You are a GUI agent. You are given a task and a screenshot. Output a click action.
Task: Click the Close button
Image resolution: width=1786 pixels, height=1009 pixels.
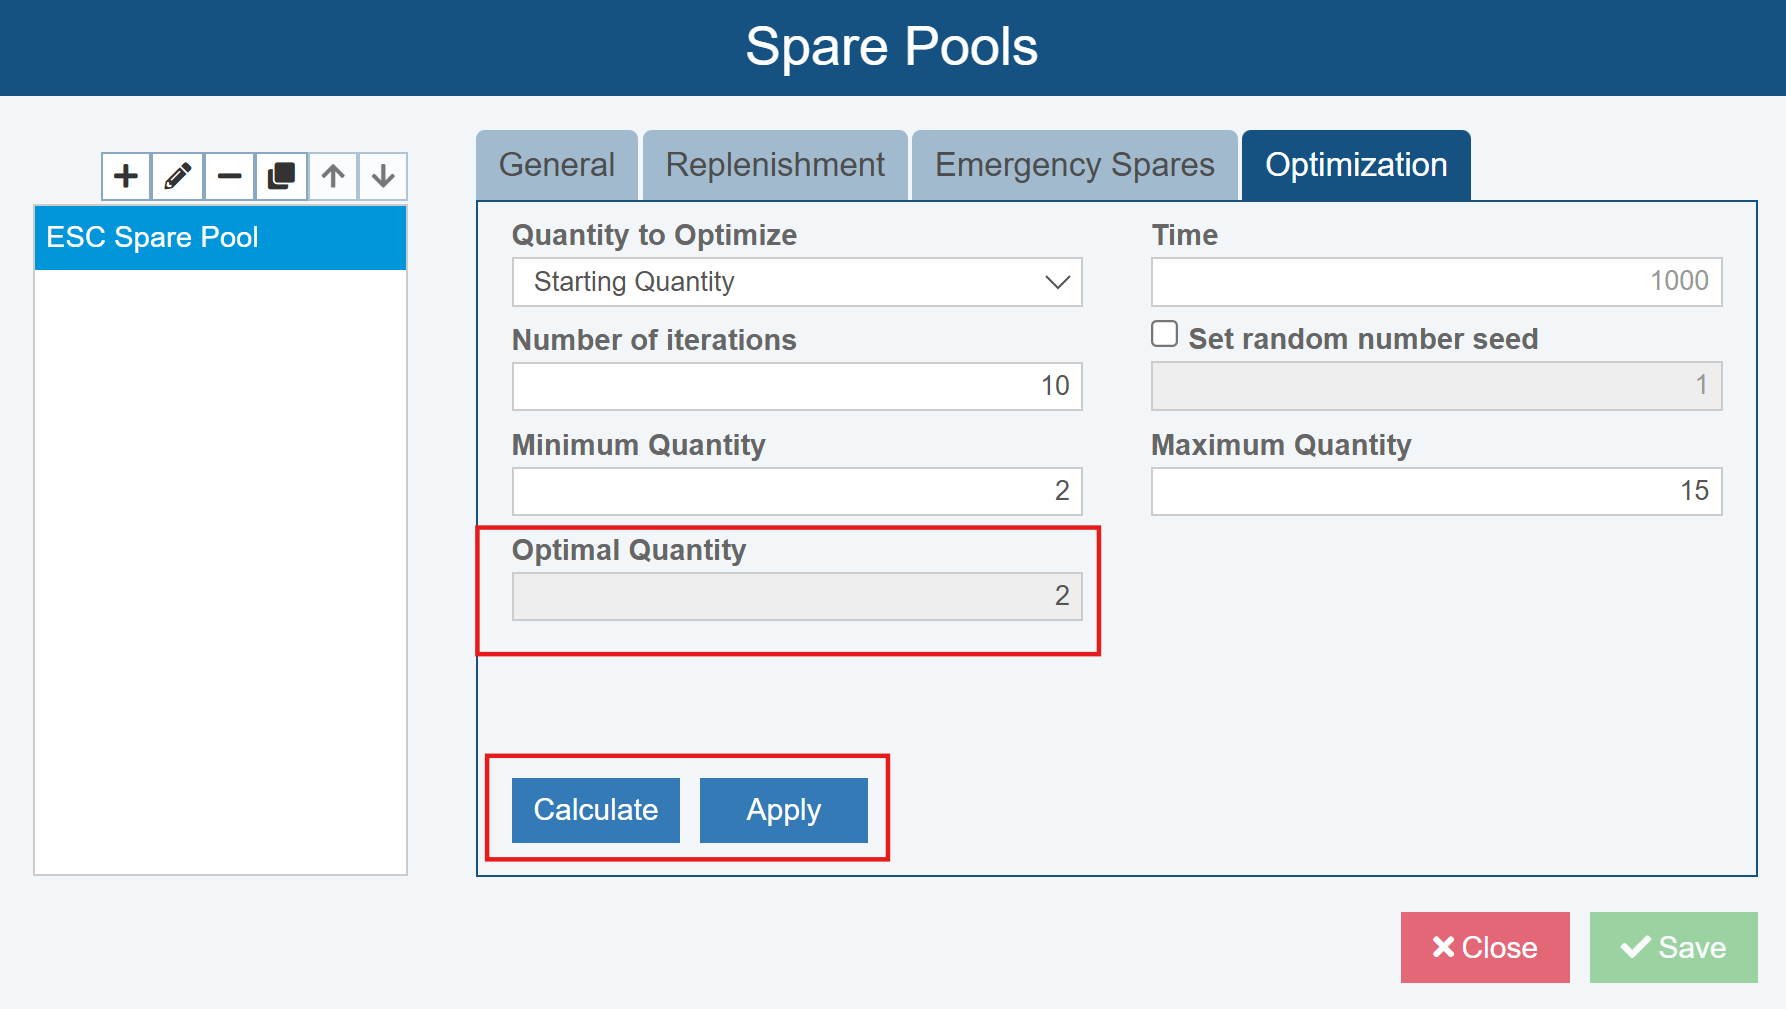click(x=1484, y=947)
